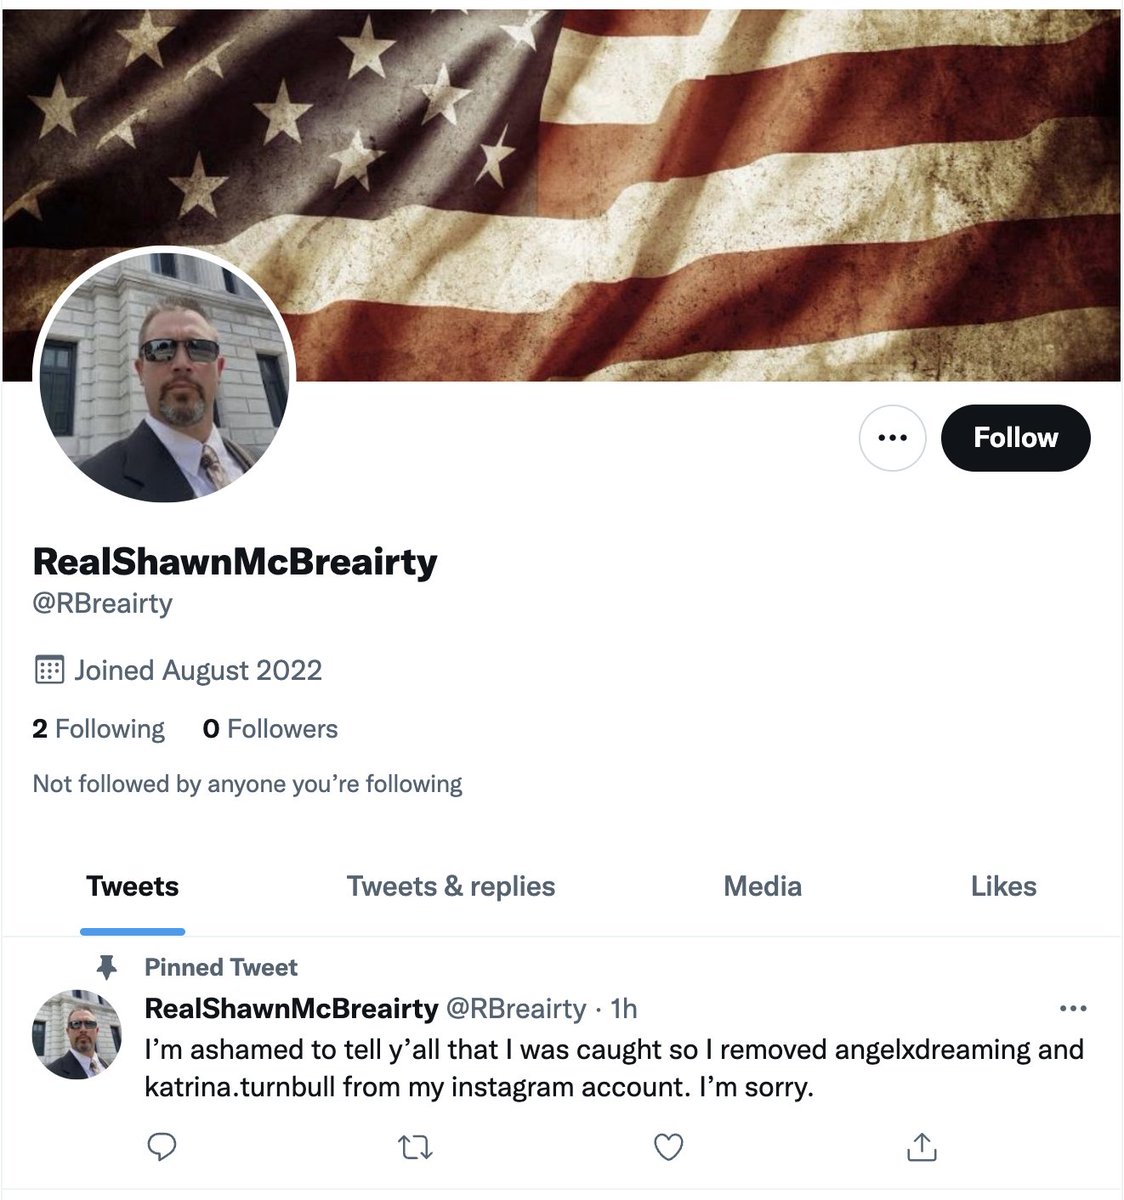Click the small avatar on the pinned tweet
The image size is (1124, 1200).
76,1034
